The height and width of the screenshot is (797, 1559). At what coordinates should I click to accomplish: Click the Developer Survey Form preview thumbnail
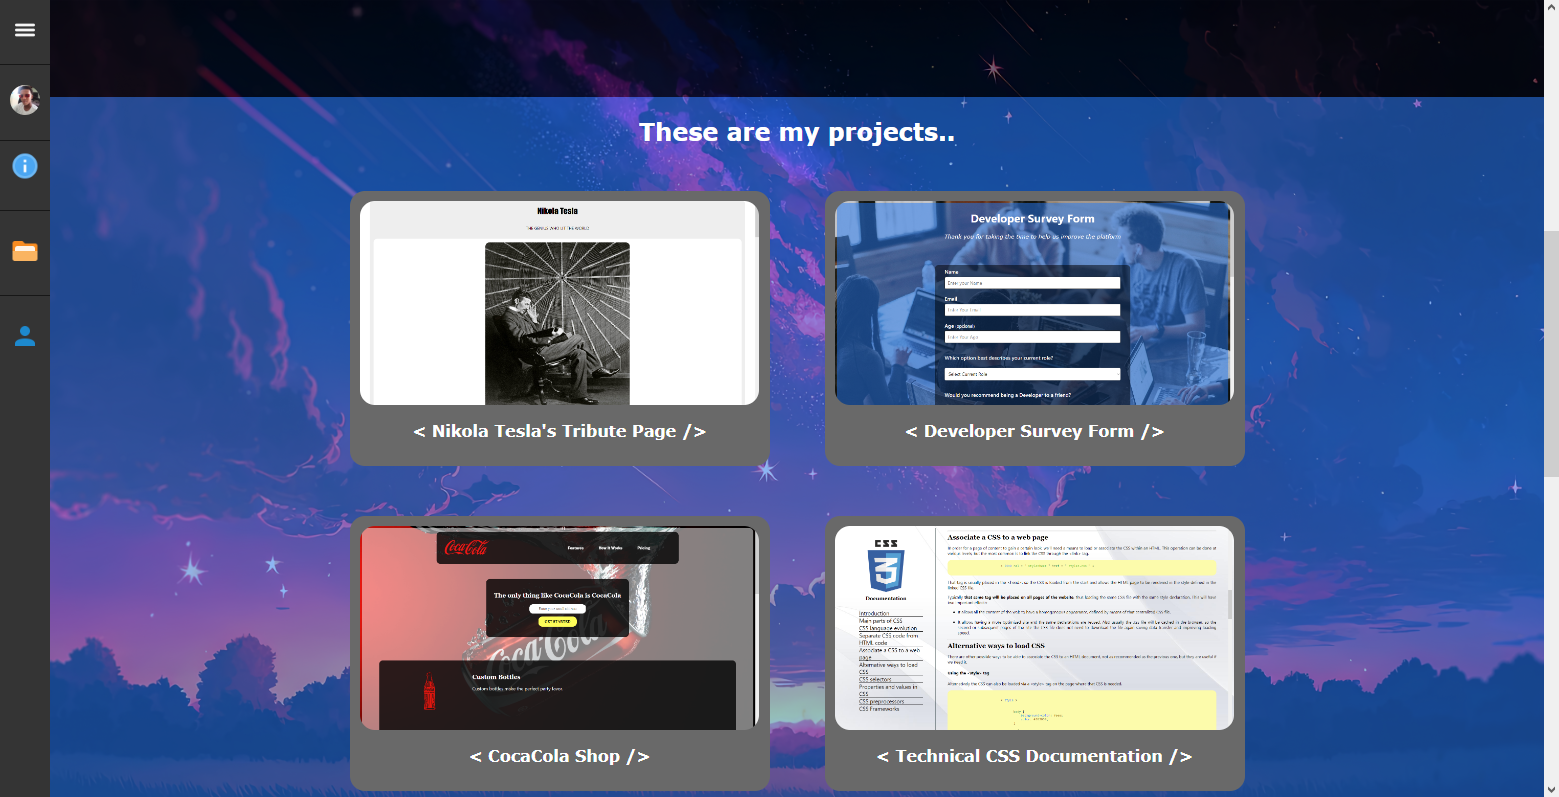[1034, 302]
